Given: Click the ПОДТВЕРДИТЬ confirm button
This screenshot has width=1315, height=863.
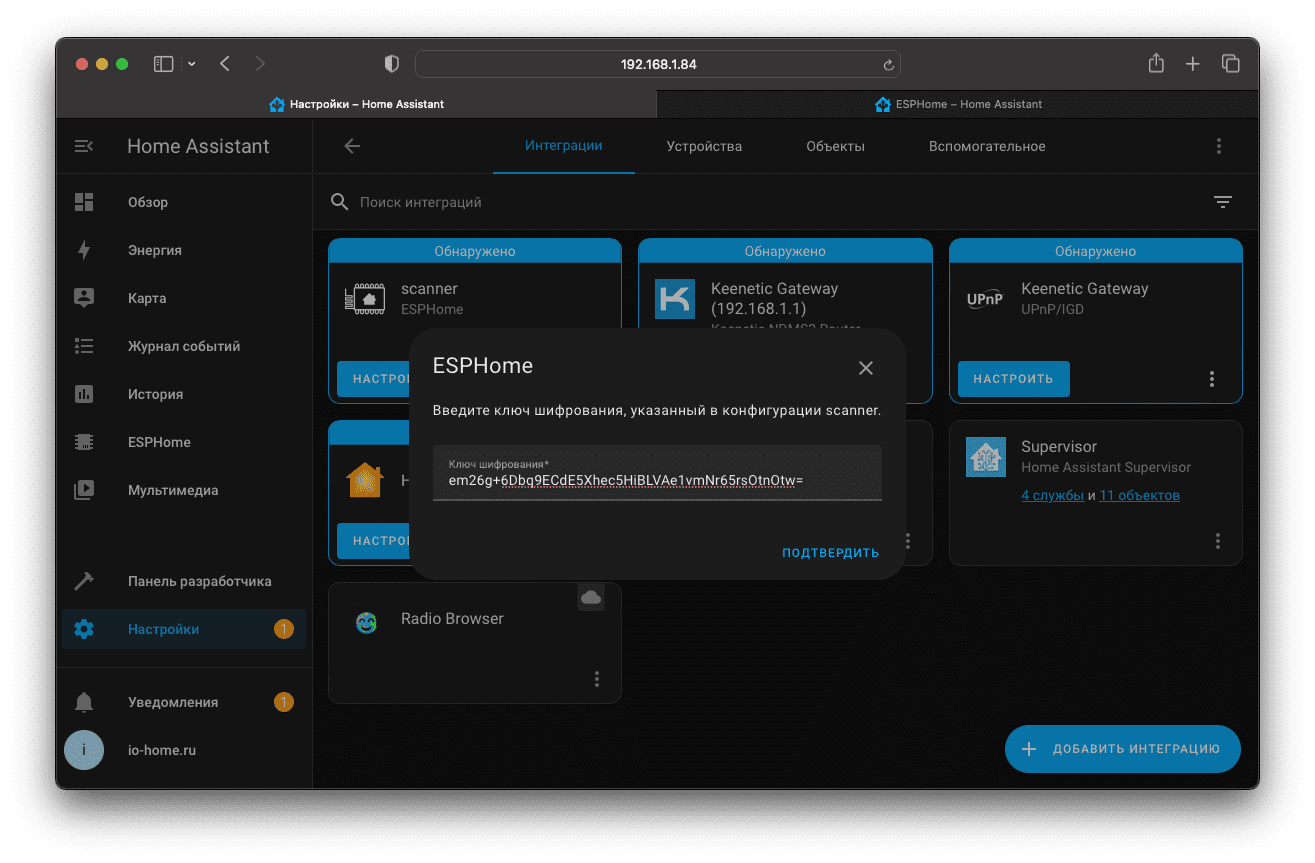Looking at the screenshot, I should click(830, 553).
